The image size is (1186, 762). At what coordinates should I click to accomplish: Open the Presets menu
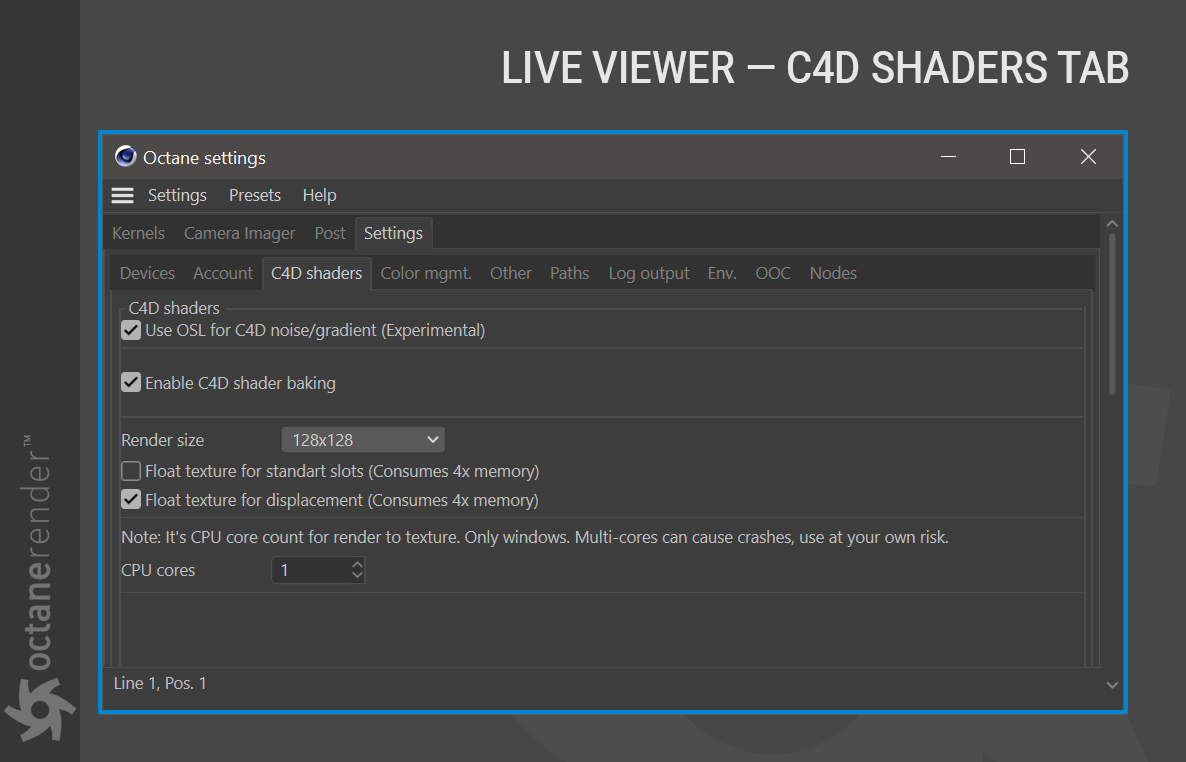tap(255, 195)
